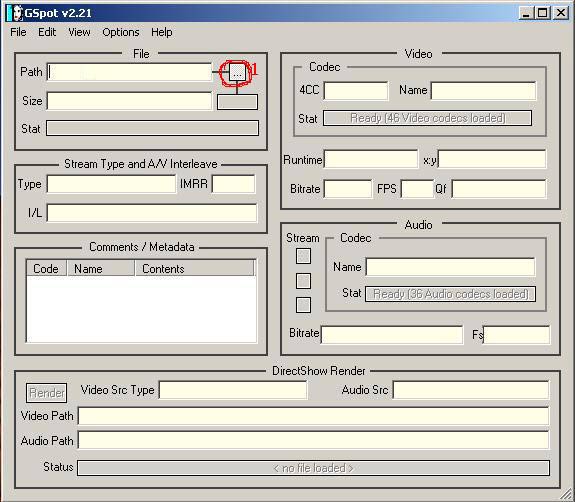Click 'Ready (36 Audio codecs loaded)' status
575x502 pixels.
450,294
